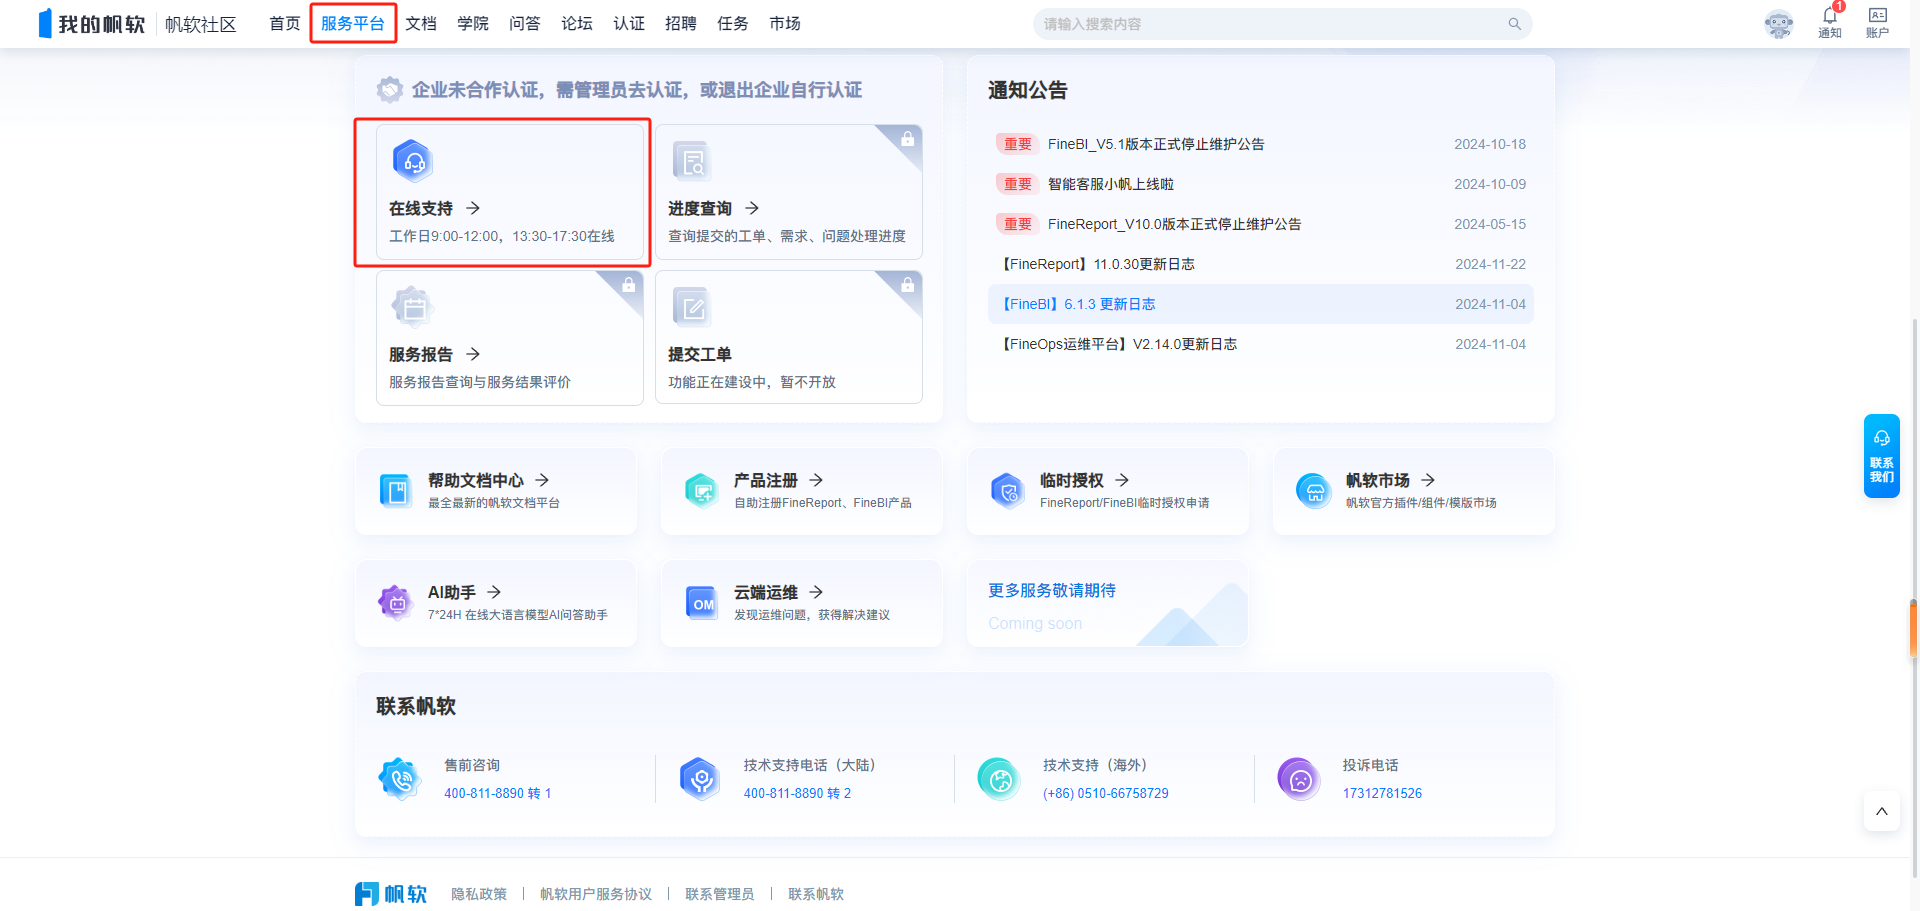Click complaint number 17312781526
Viewport: 1920px width, 911px height.
[1382, 793]
